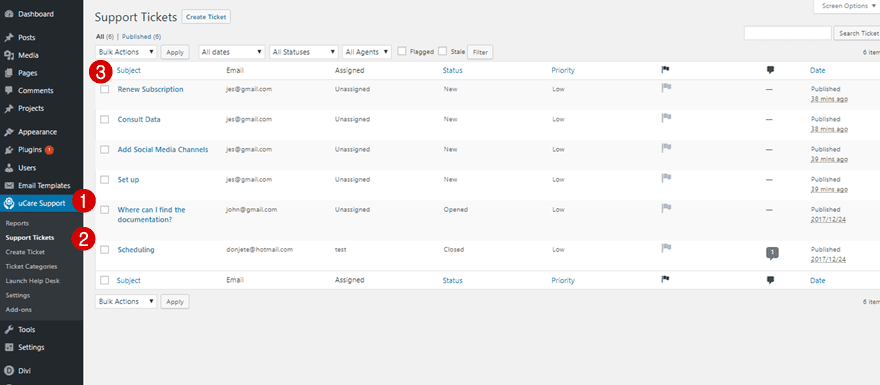Click the Tools wrench icon
This screenshot has width=880, height=385.
pos(8,329)
